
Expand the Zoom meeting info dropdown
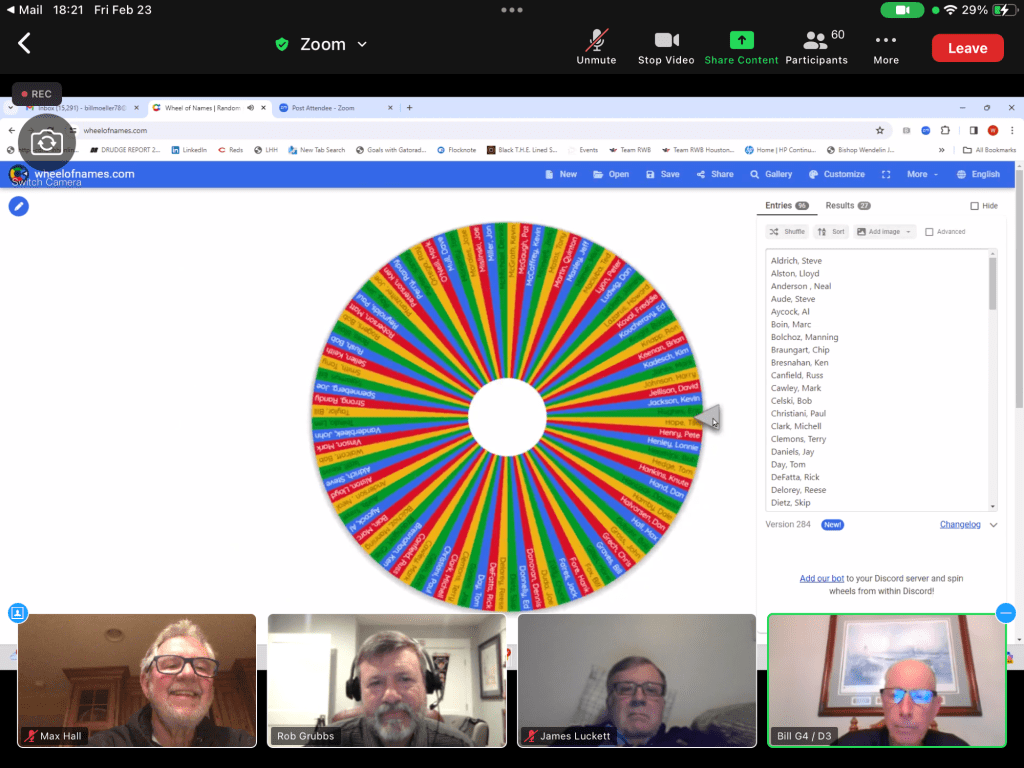(x=362, y=44)
